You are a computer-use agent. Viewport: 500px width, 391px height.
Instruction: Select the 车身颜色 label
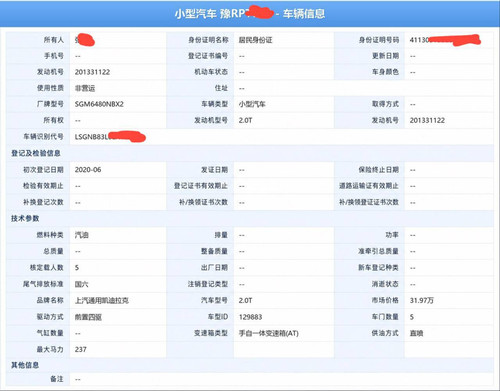point(385,72)
